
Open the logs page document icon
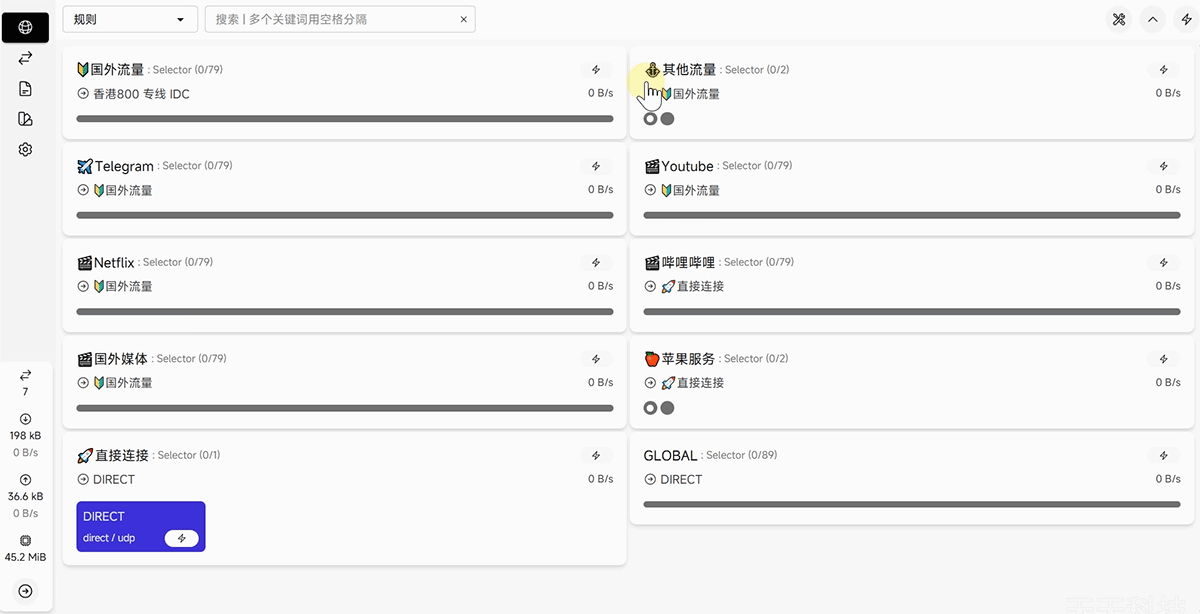click(x=25, y=89)
